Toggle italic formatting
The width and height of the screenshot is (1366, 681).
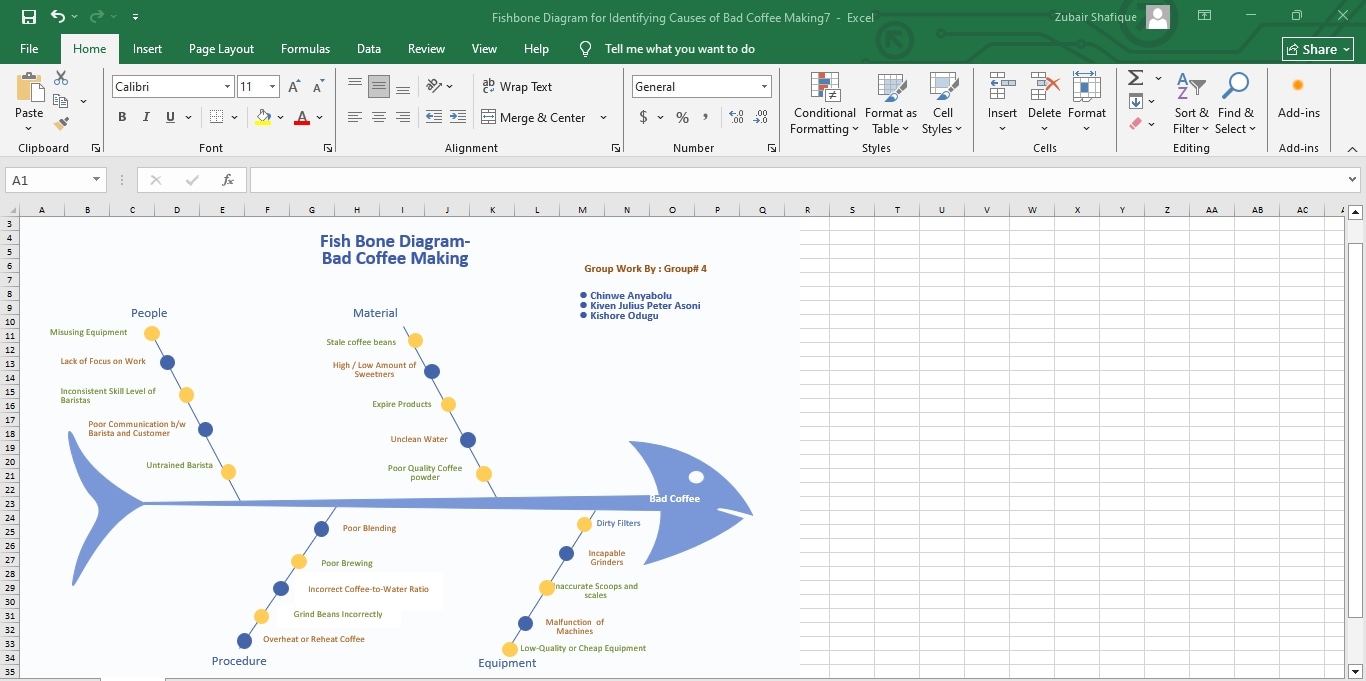click(145, 117)
